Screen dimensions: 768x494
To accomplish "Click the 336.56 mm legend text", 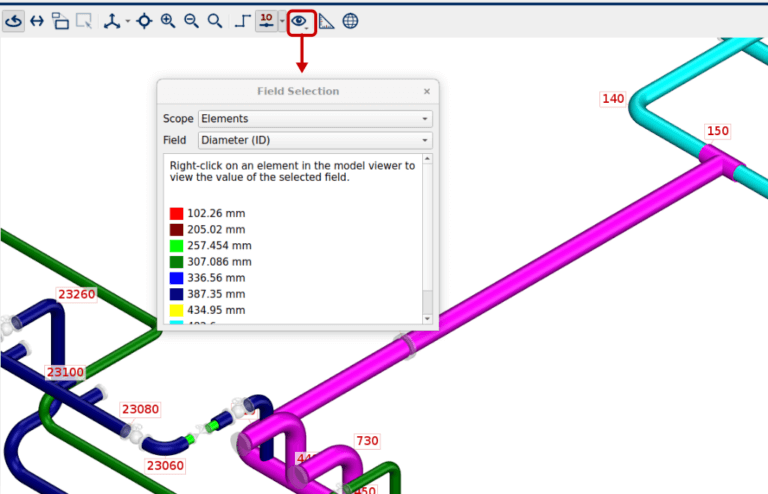I will (x=216, y=278).
